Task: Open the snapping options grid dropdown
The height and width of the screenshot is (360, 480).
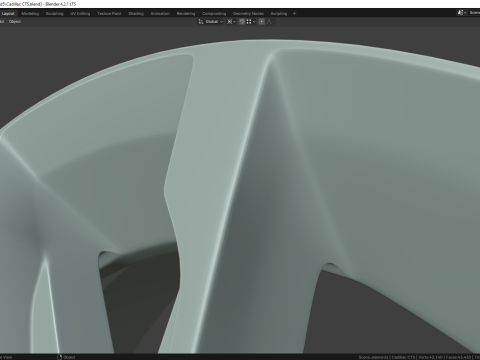Action: 251,22
